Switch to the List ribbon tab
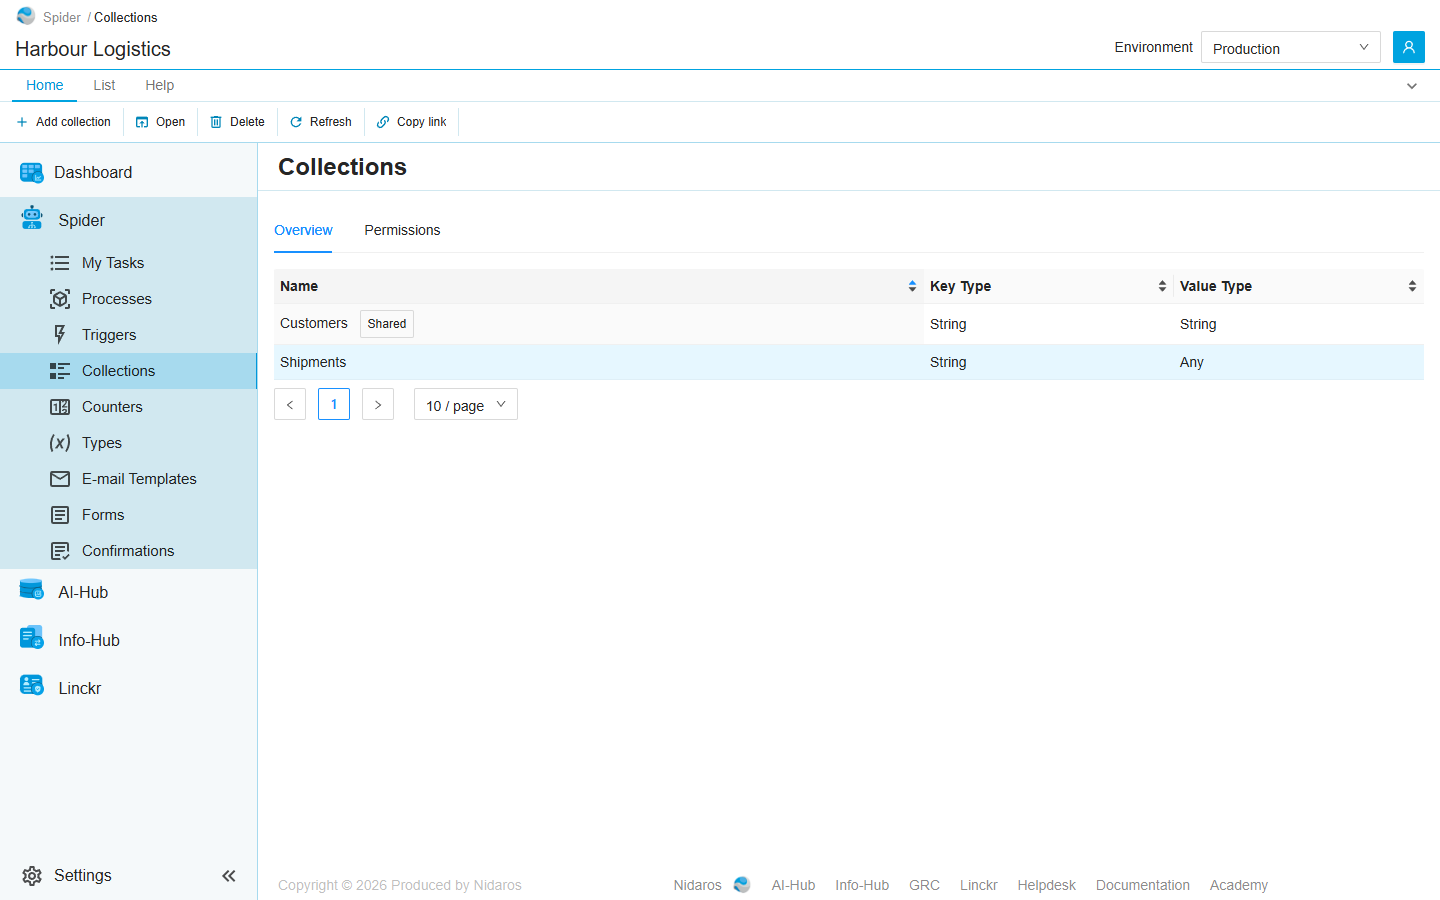 click(104, 85)
